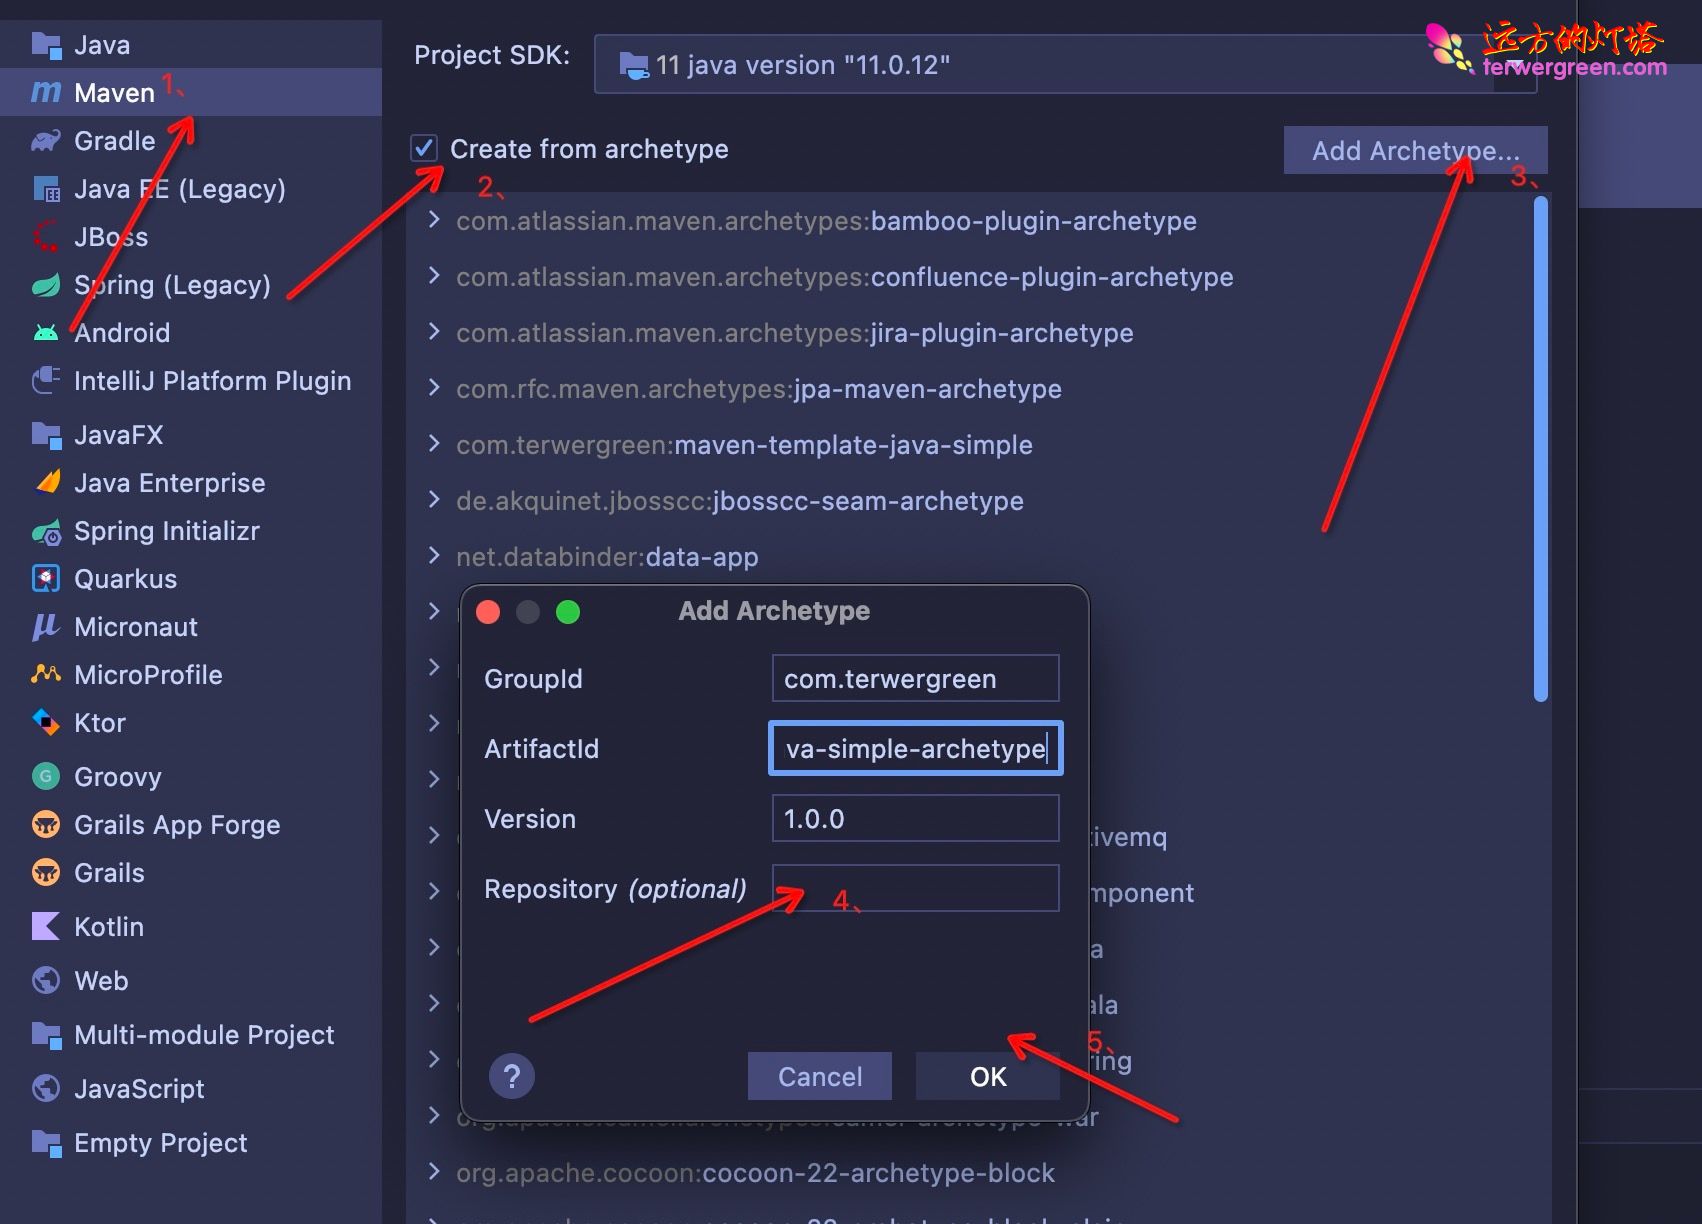
Task: Click the Multi-module Project icon
Action: click(x=46, y=1034)
